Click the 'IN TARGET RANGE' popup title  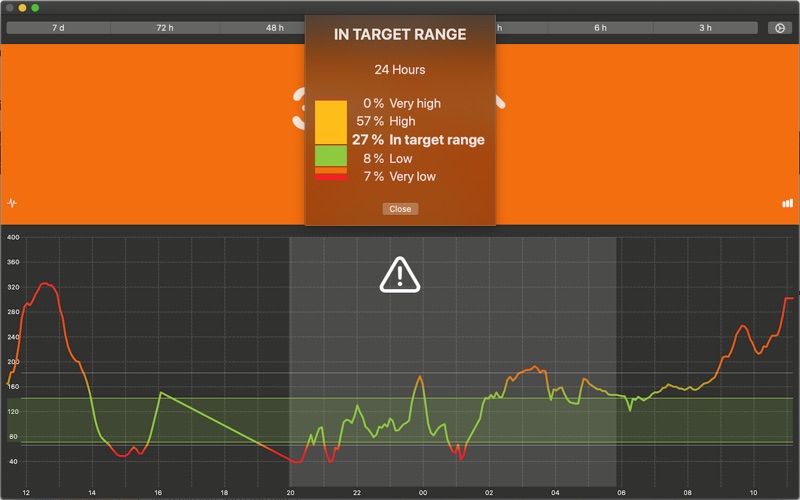400,34
